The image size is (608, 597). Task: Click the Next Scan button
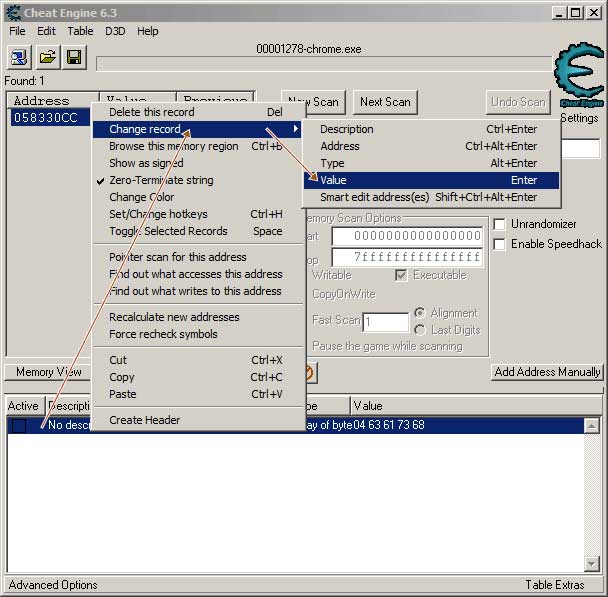pos(385,102)
